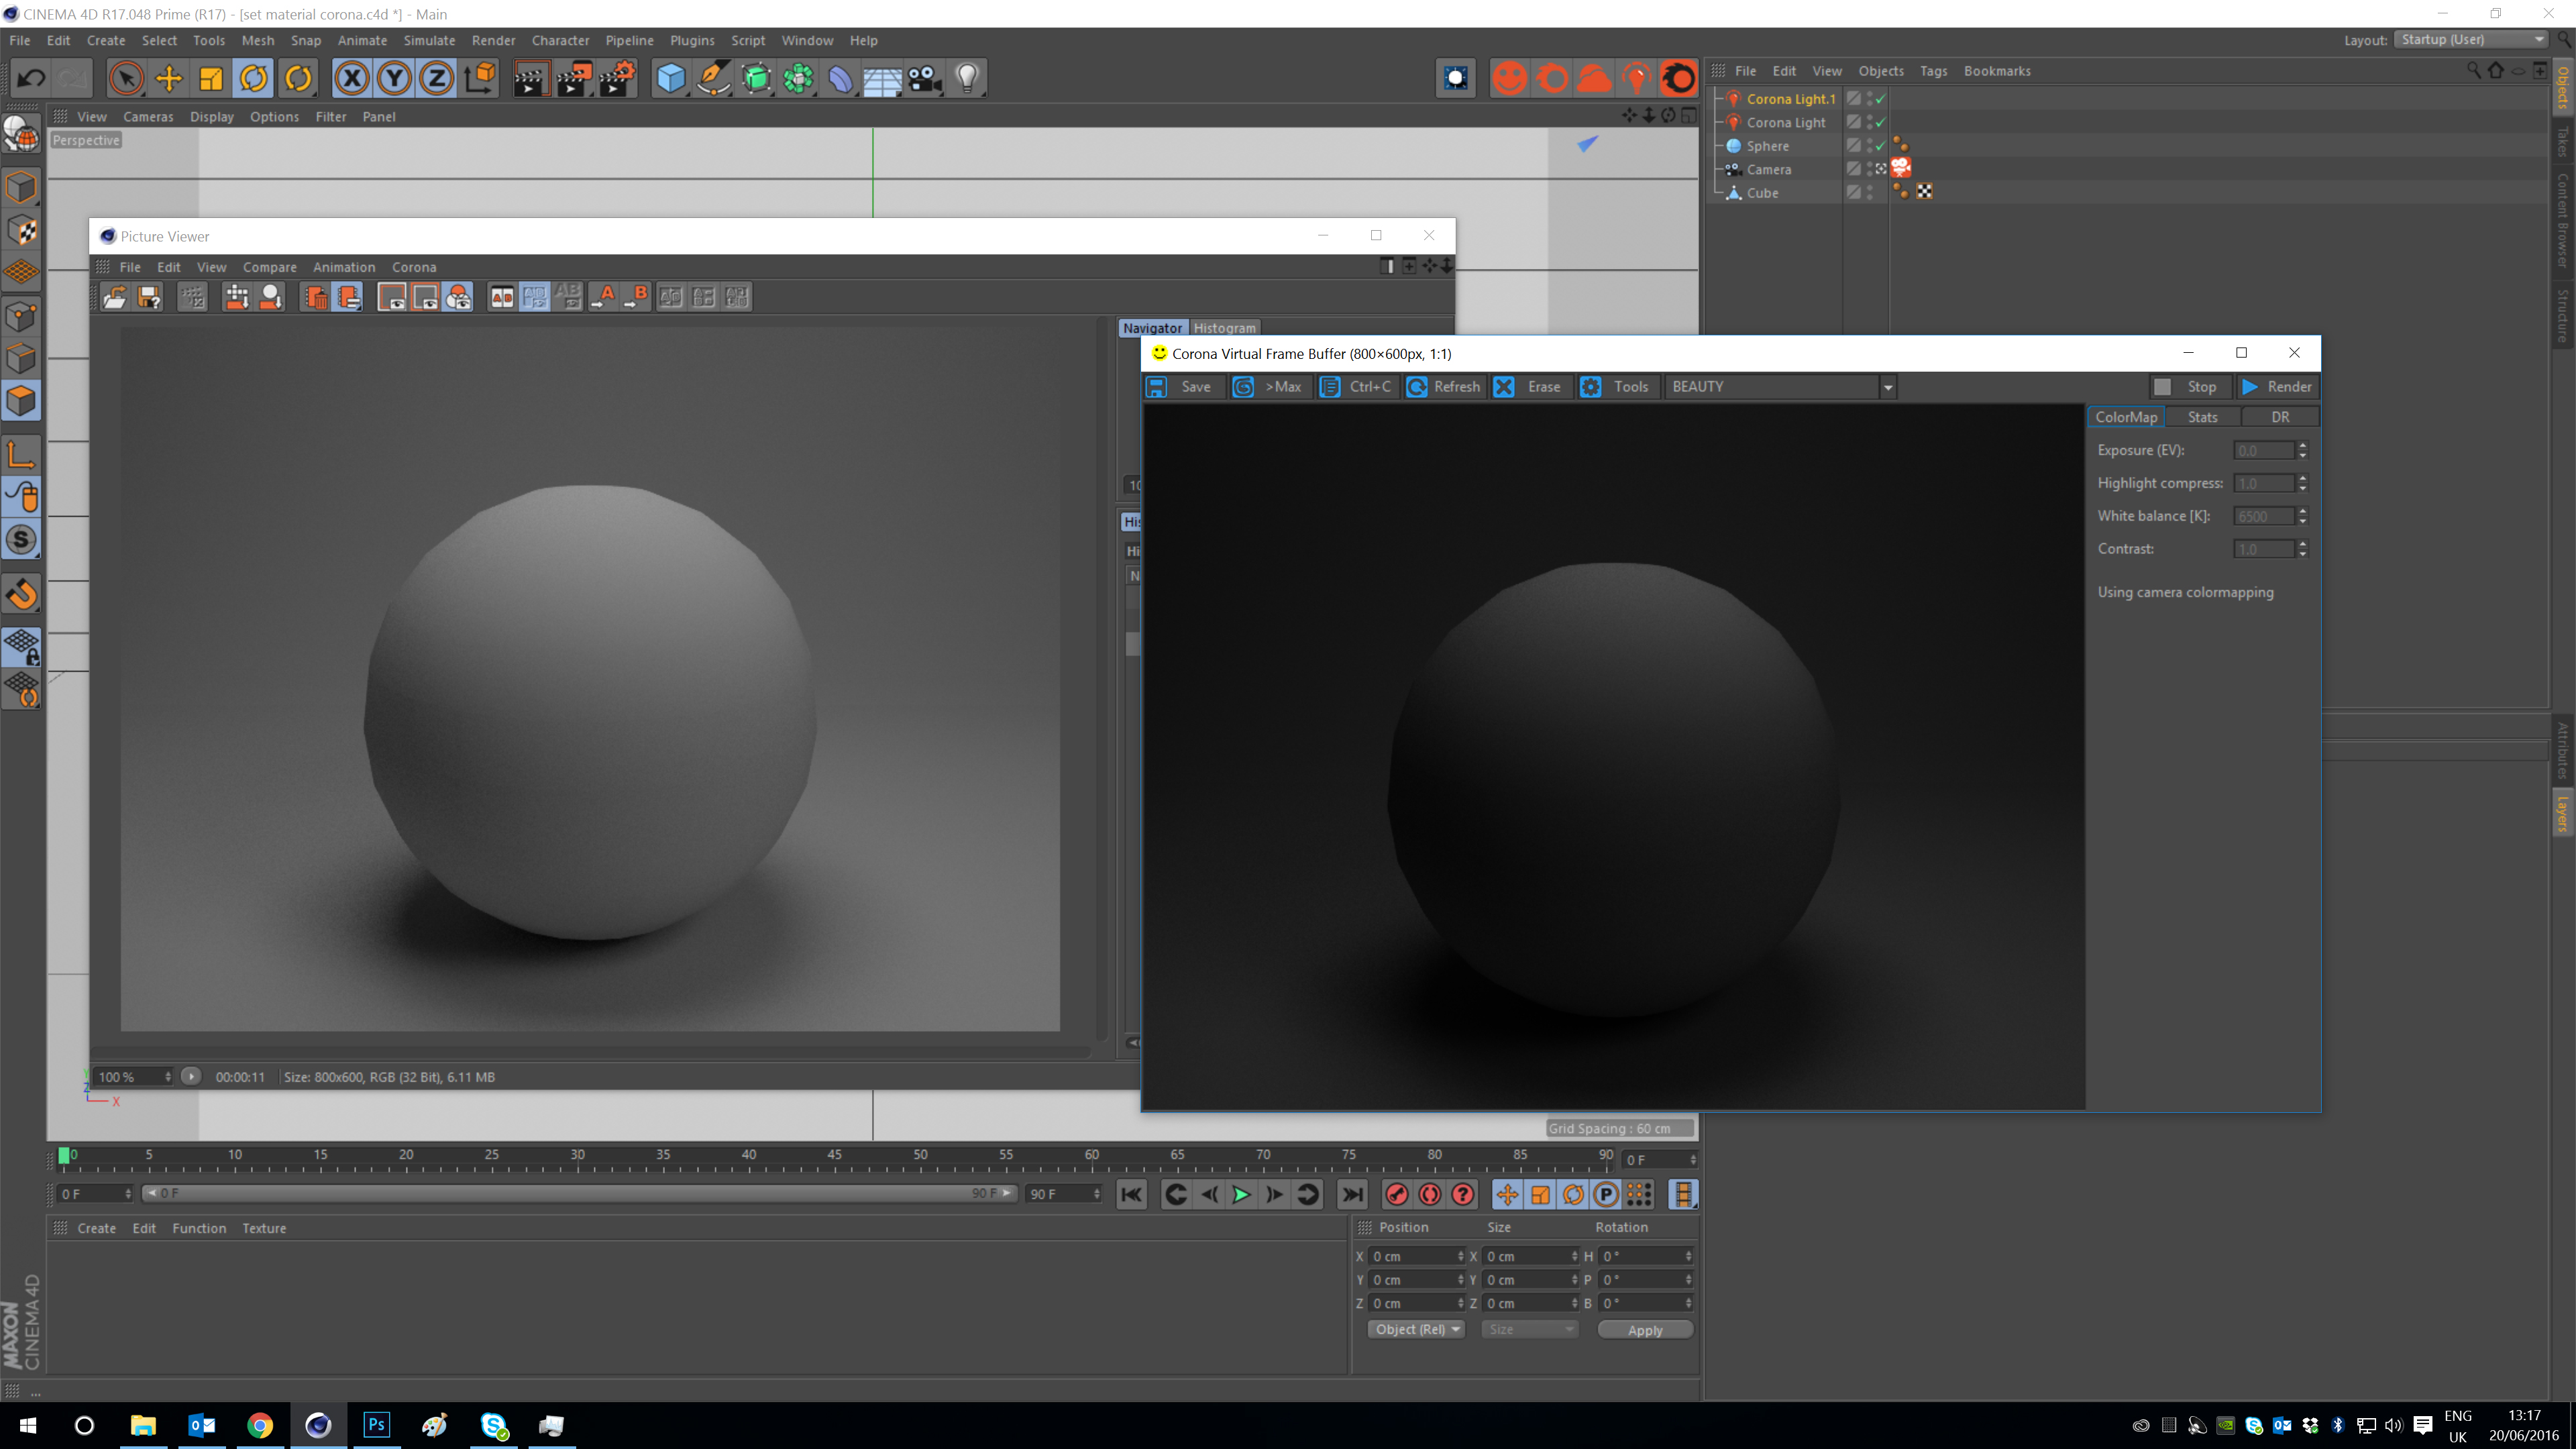This screenshot has width=2576, height=1449.
Task: Switch to the Stats tab in VFB
Action: point(2202,417)
